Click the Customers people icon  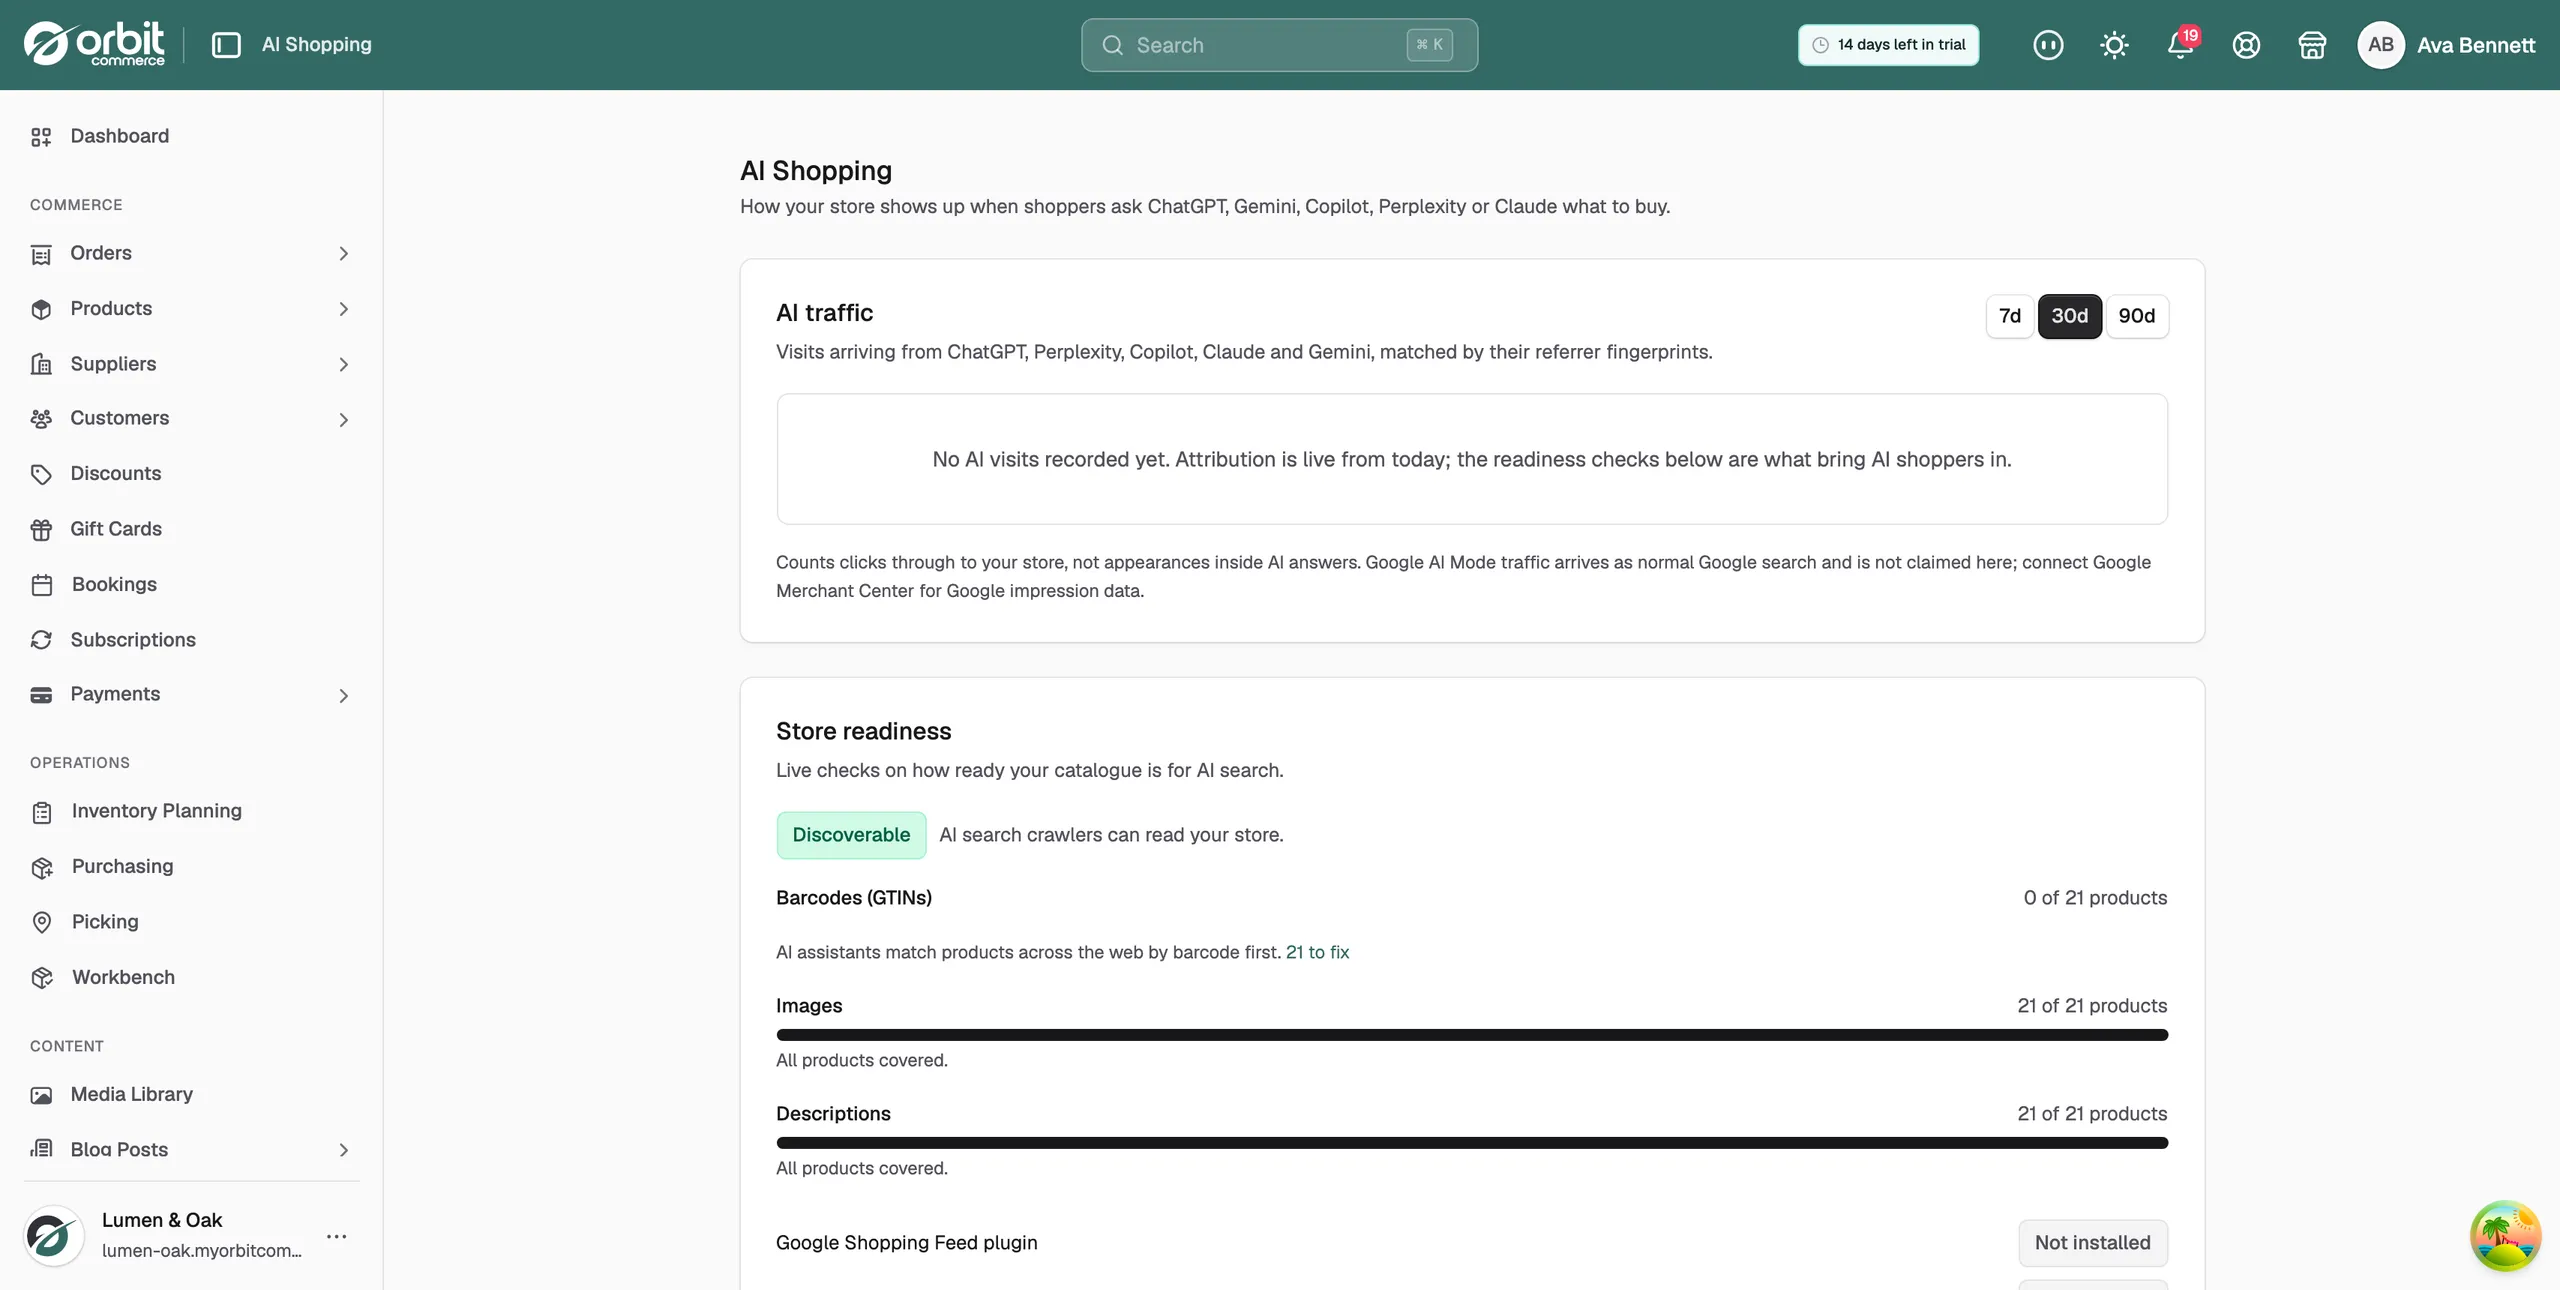(x=41, y=419)
